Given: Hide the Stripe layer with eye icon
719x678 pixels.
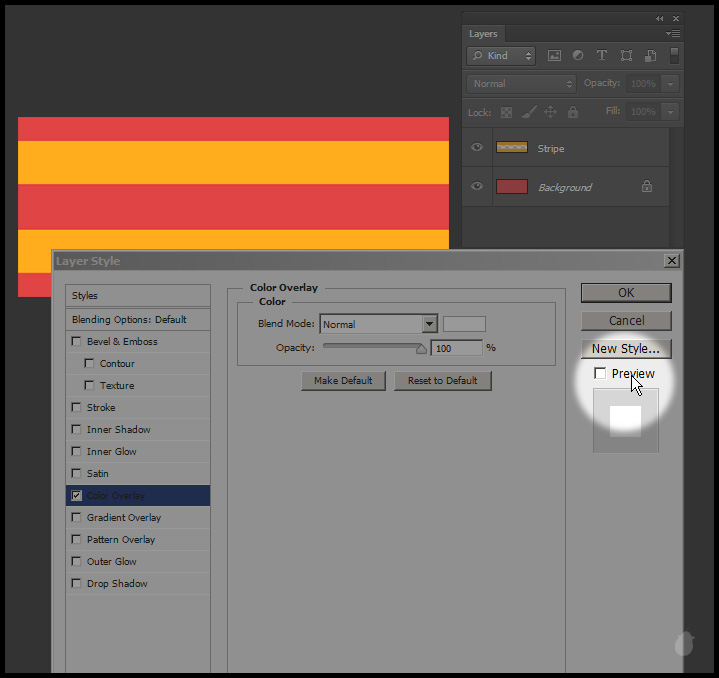Looking at the screenshot, I should (x=477, y=148).
